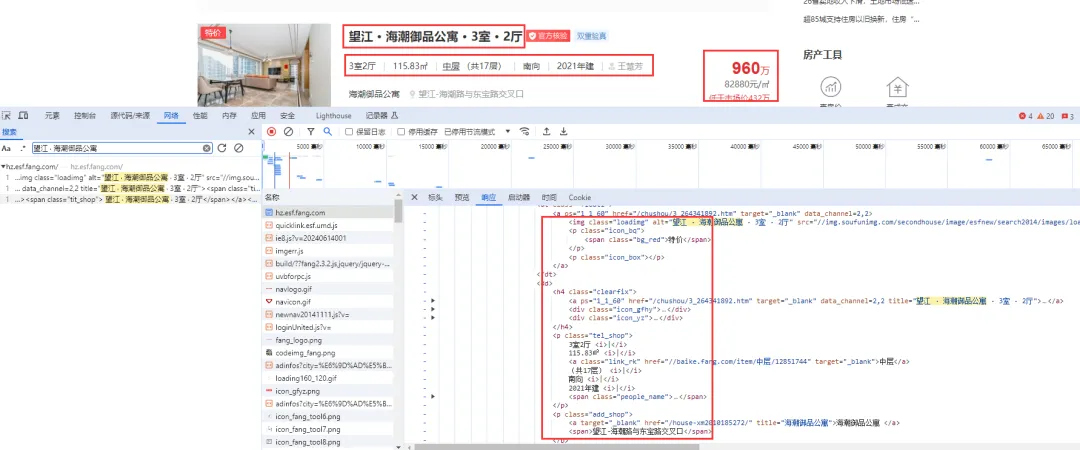1080x450 pixels.
Task: Select the icon_gfyz.png request
Action: click(329, 391)
